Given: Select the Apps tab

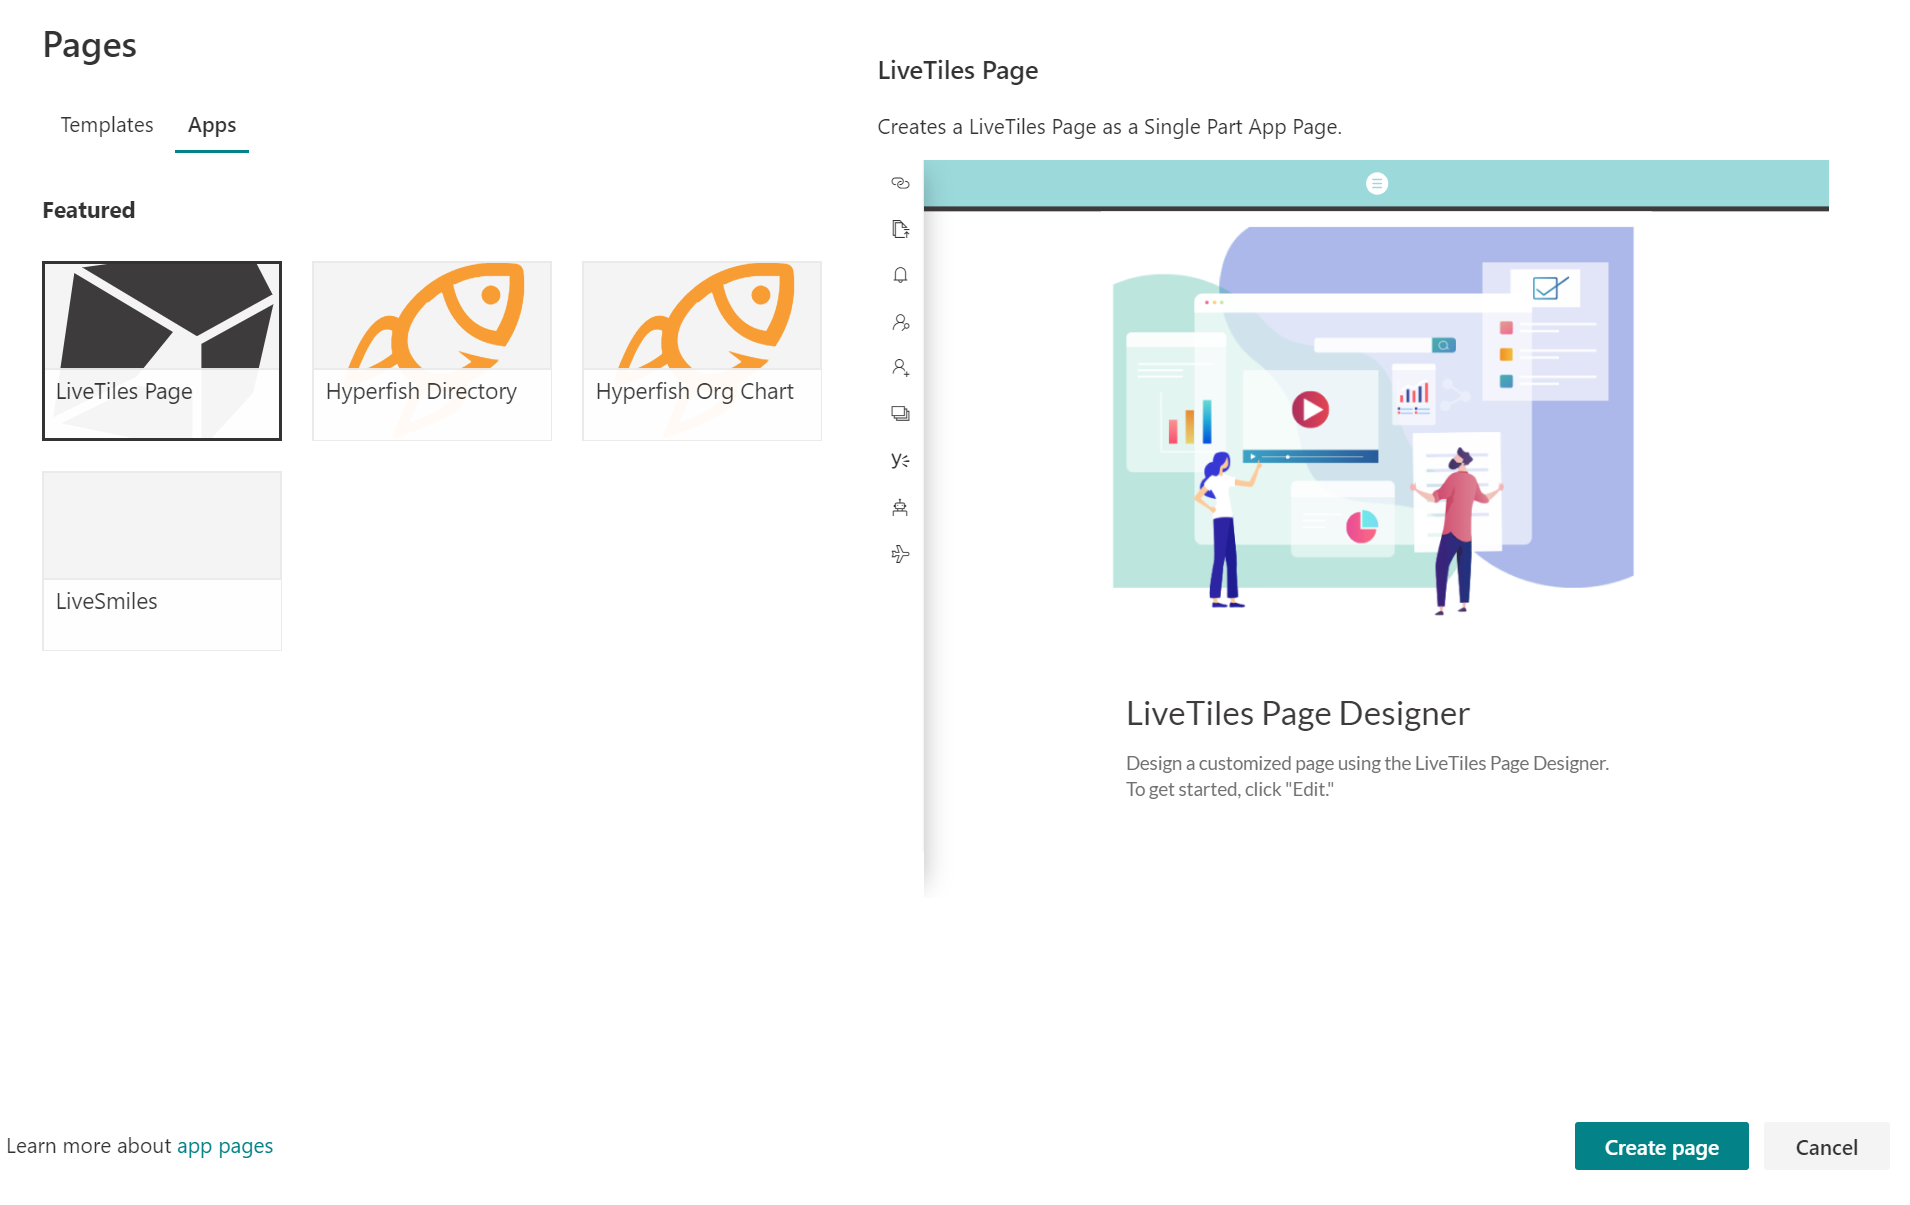Looking at the screenshot, I should pos(212,125).
